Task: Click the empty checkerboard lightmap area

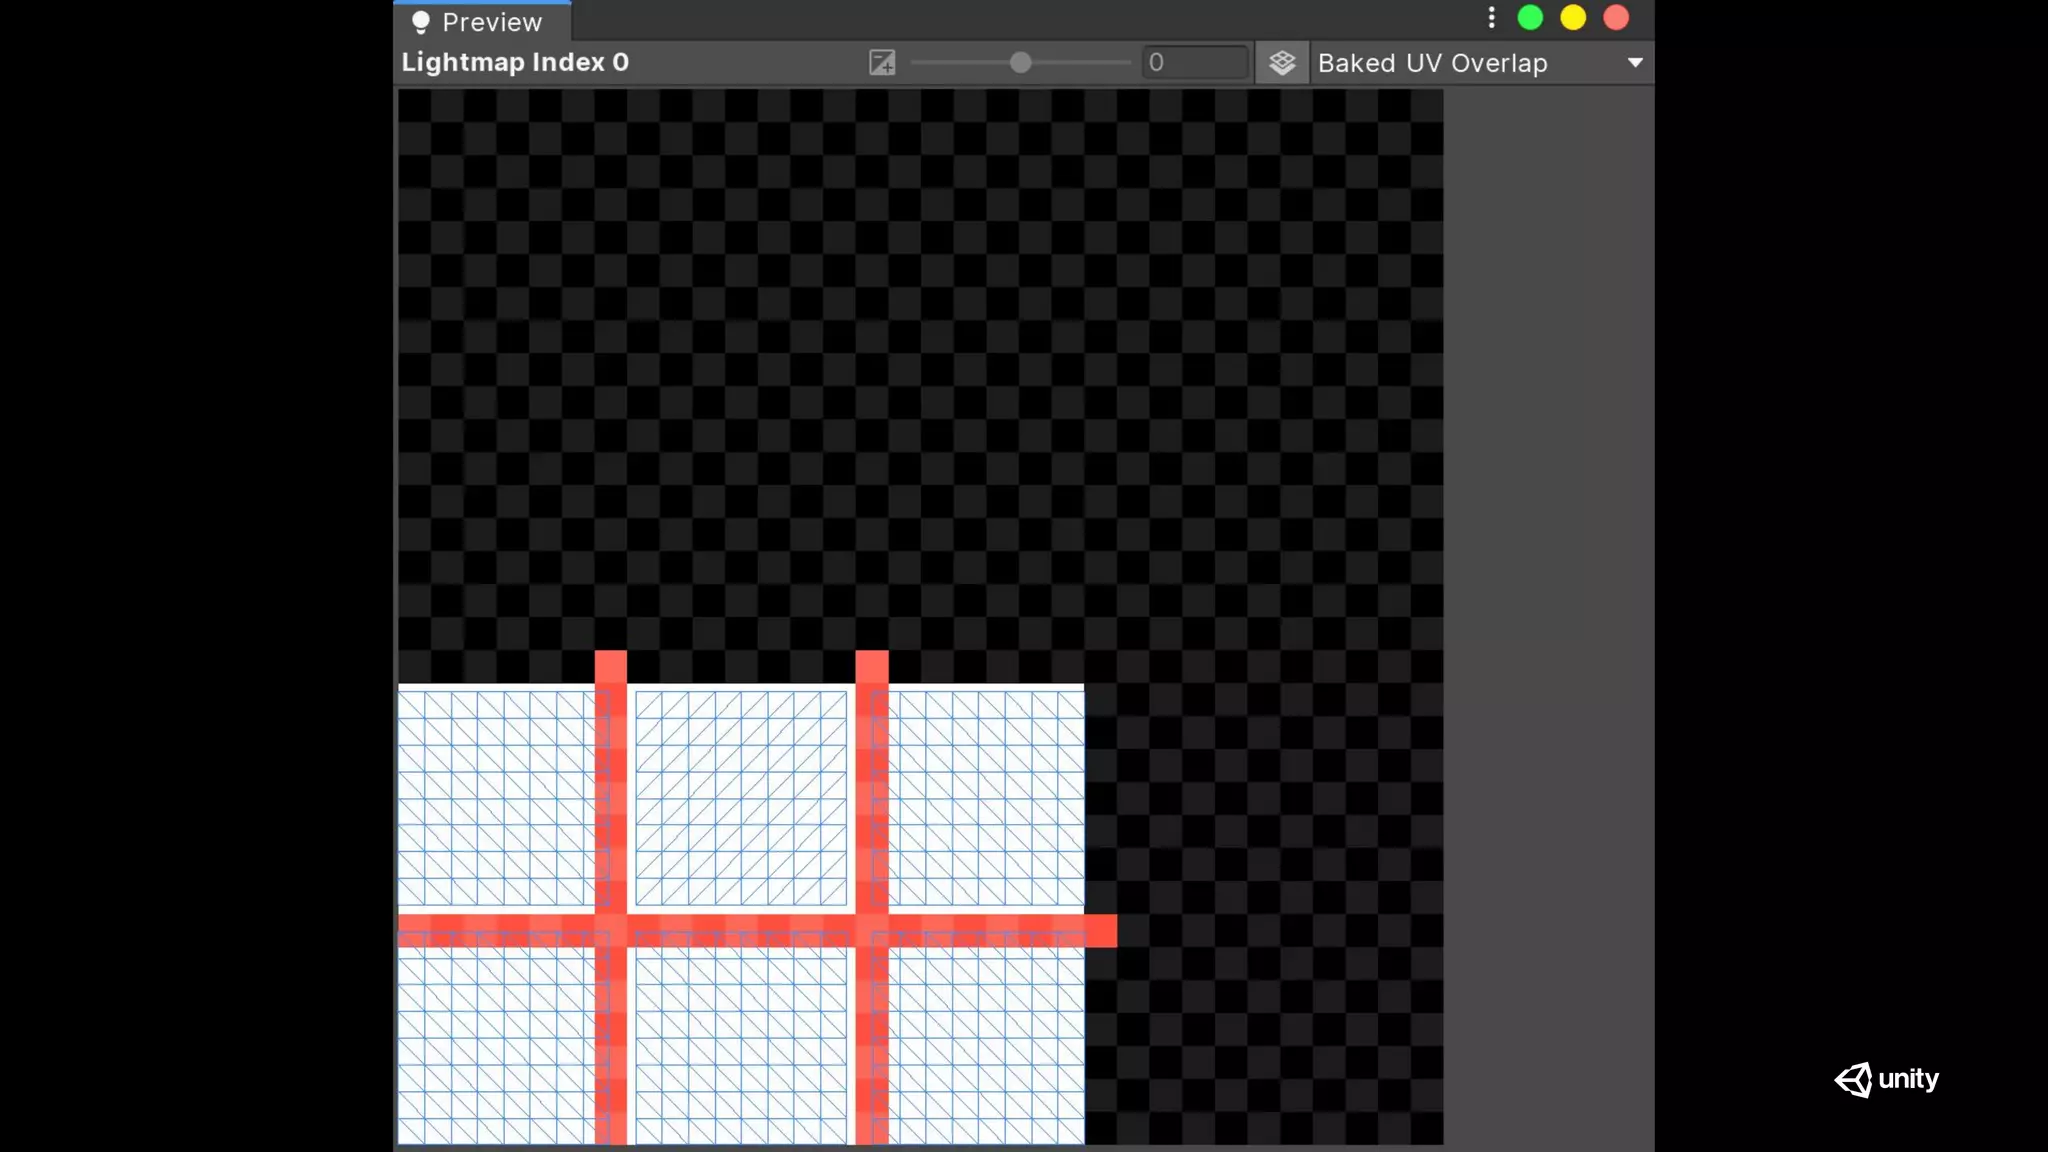Action: click(920, 370)
